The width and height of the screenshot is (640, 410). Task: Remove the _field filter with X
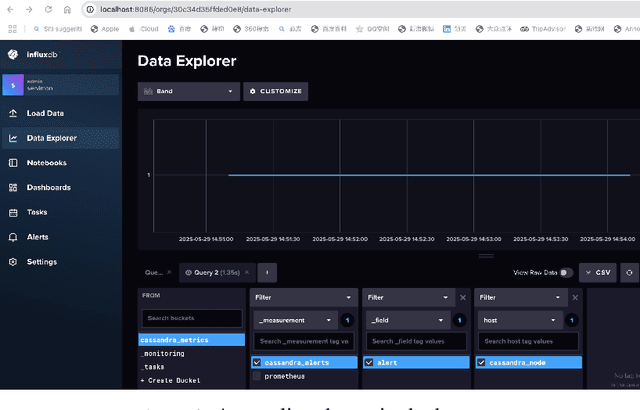point(462,297)
